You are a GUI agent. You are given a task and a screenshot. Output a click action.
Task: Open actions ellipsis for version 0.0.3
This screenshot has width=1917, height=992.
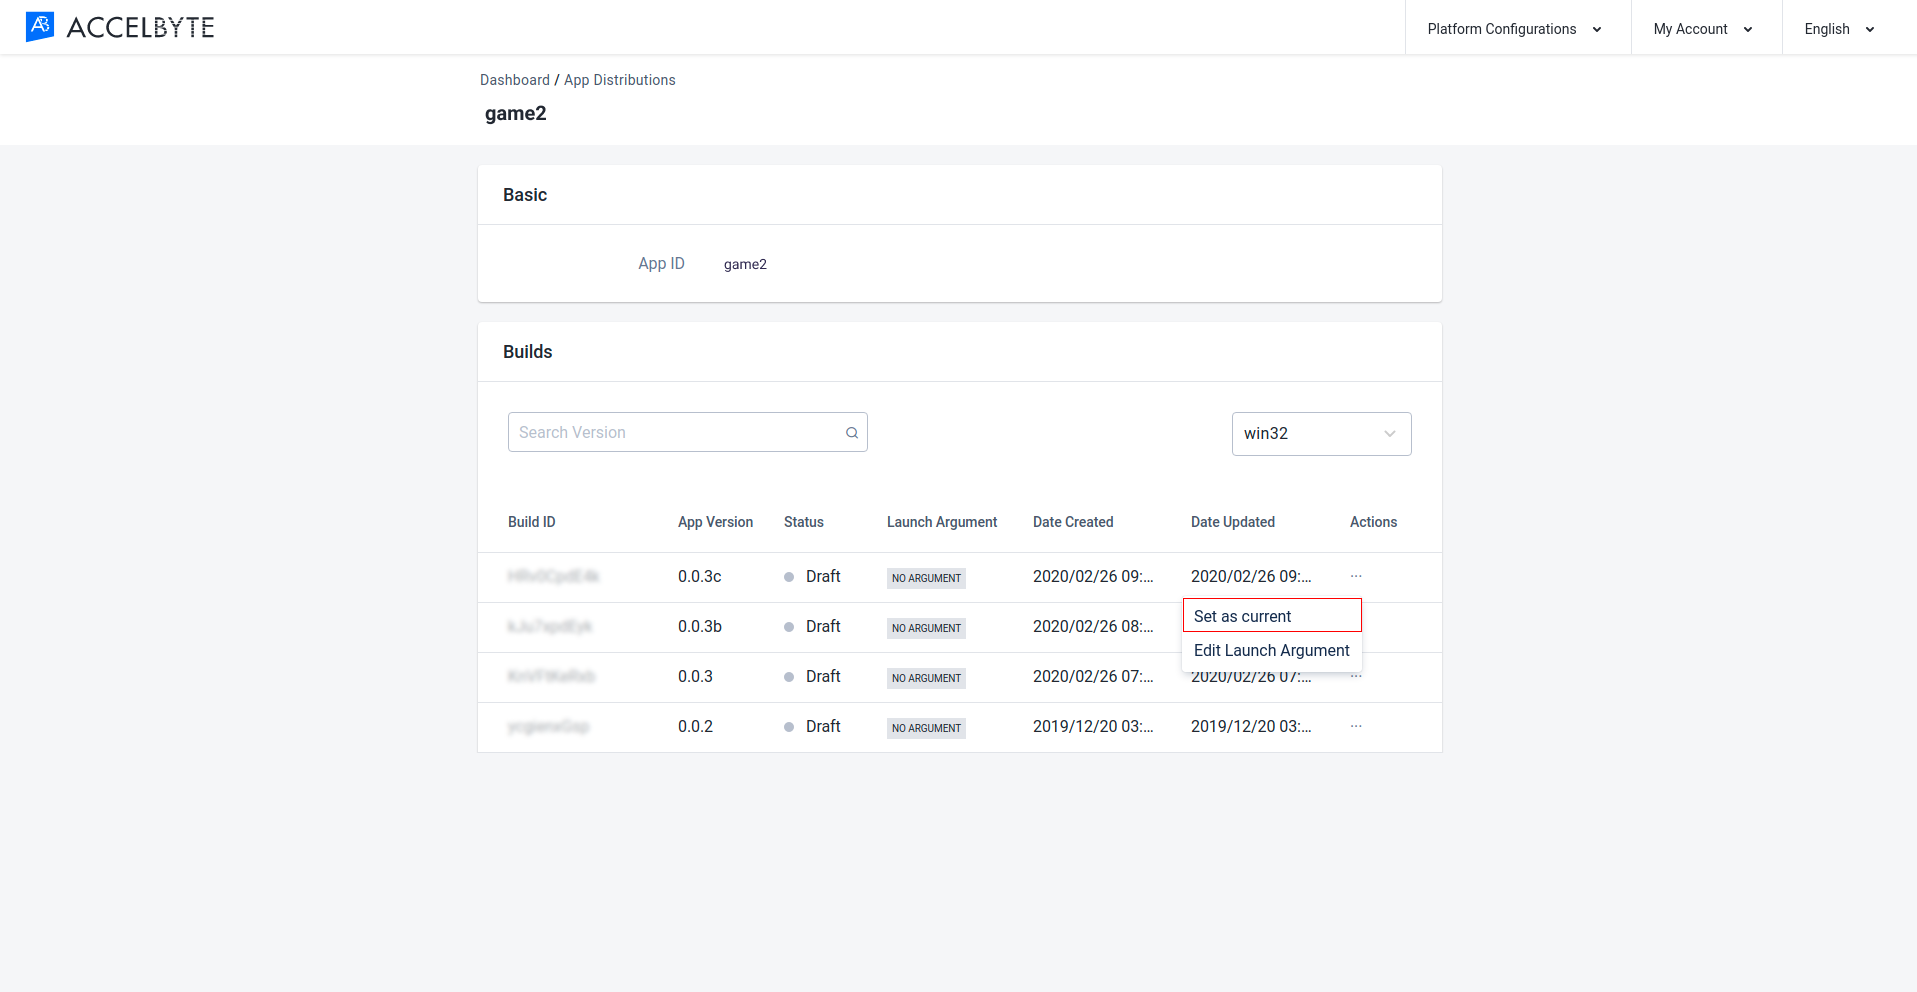tap(1356, 677)
